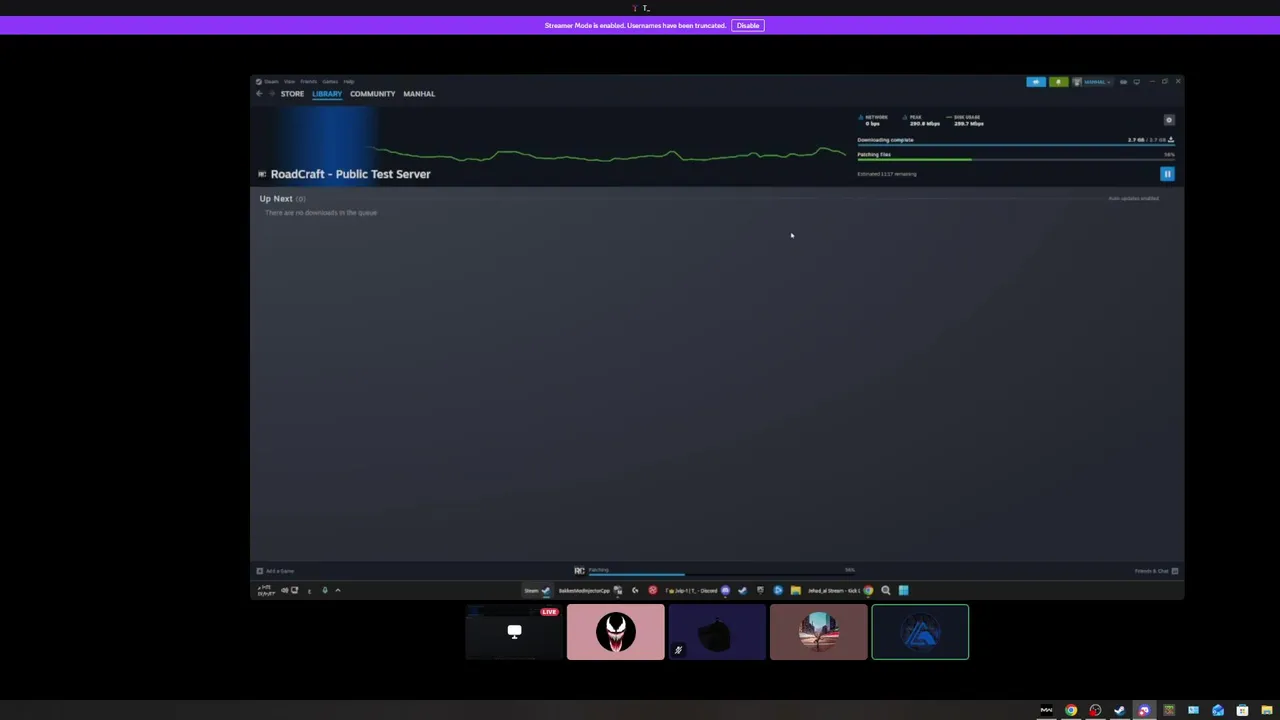Select the muted dark avatar participant tile
The width and height of the screenshot is (1280, 720).
717,632
